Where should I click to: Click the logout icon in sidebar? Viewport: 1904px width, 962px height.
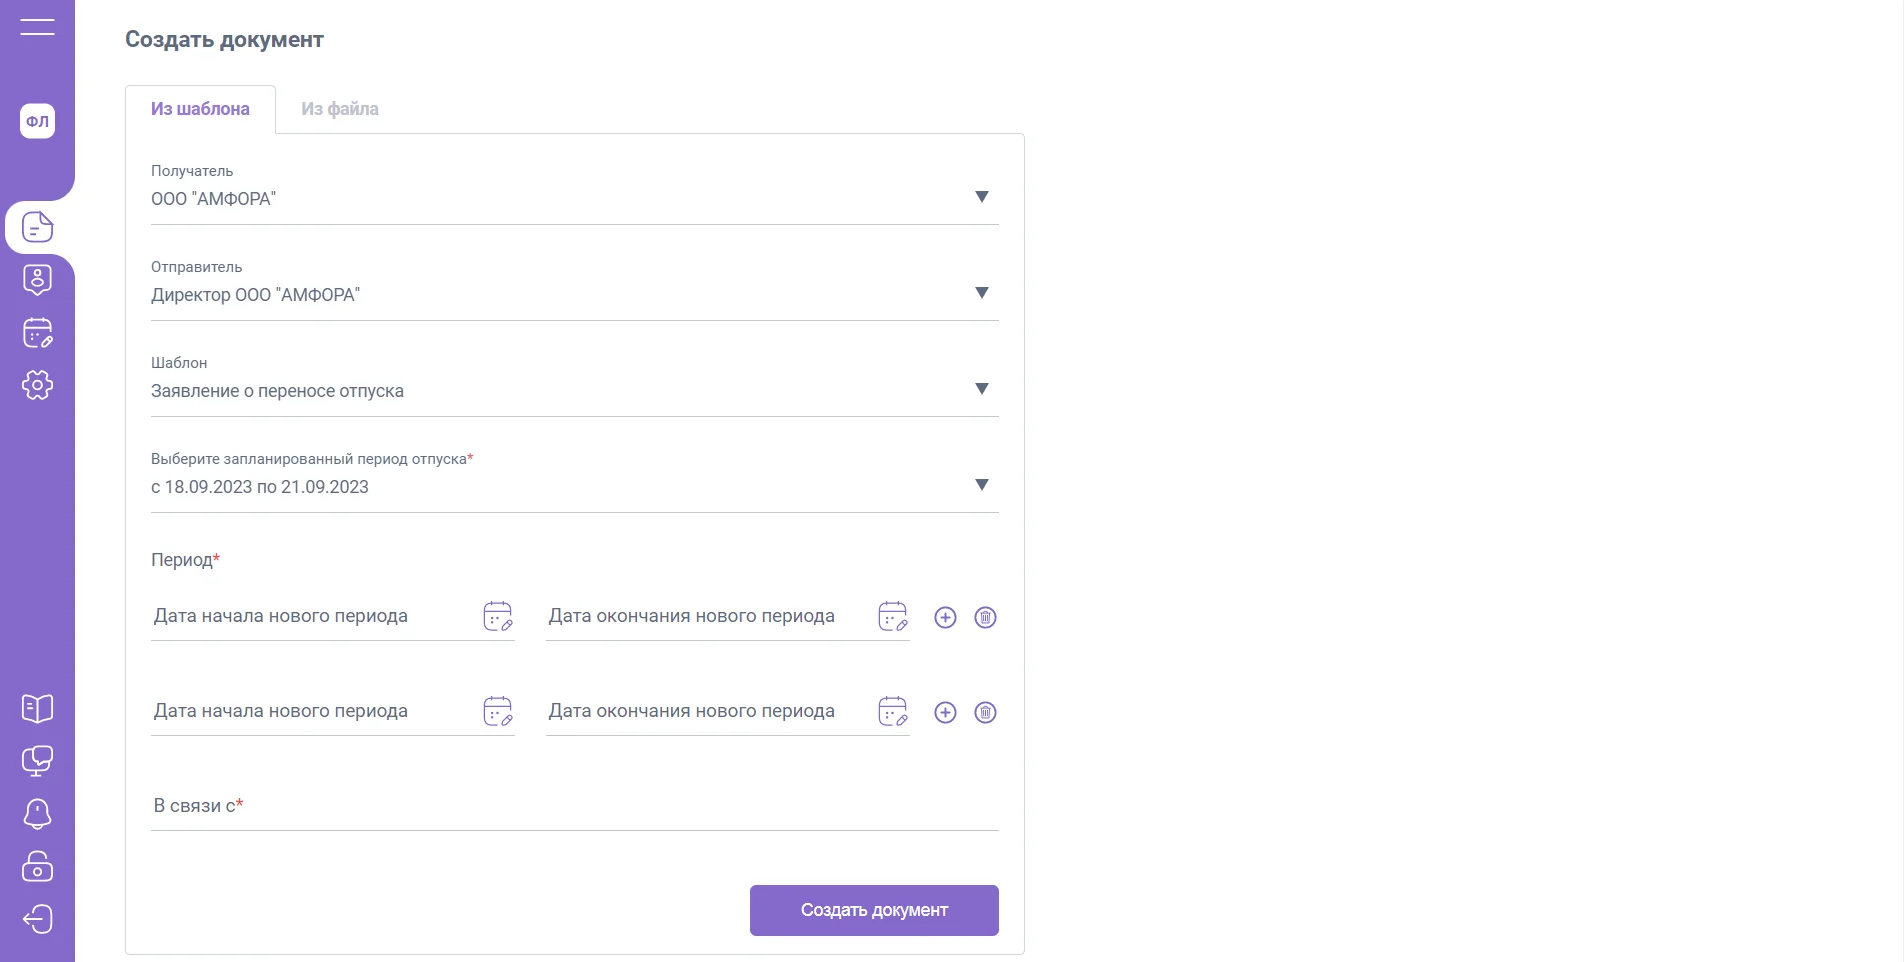coord(37,919)
